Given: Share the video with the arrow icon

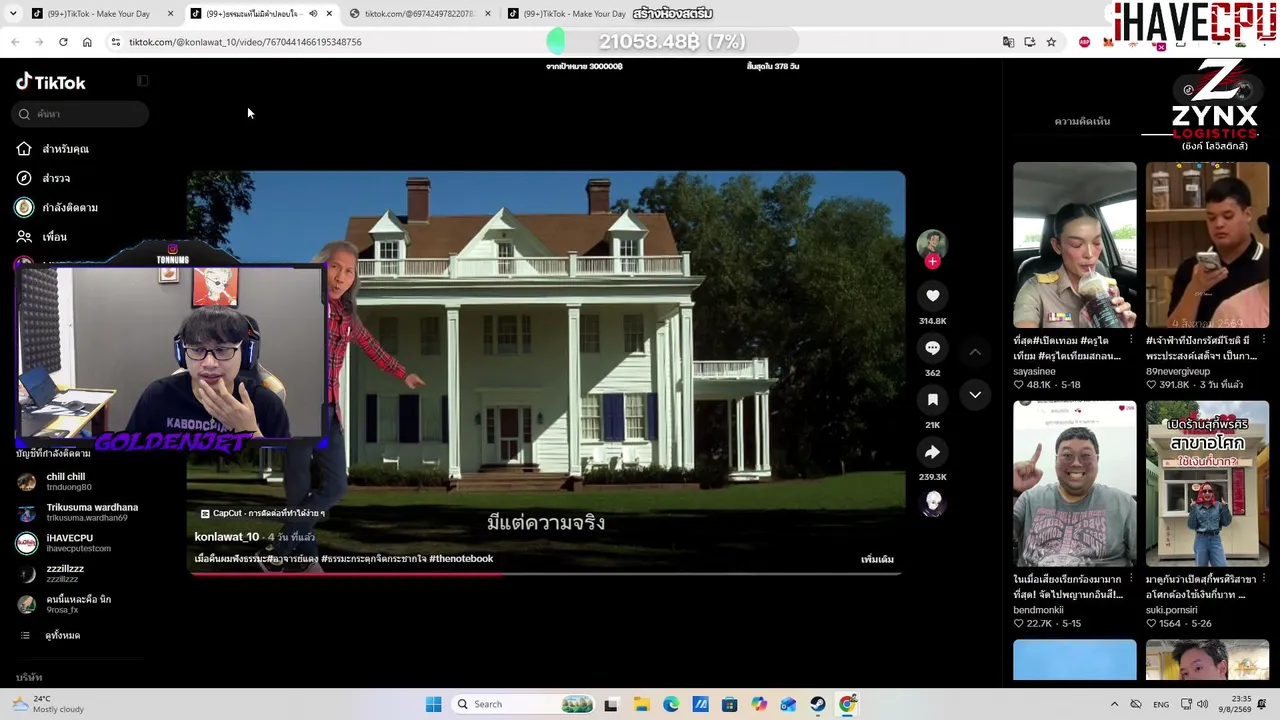Looking at the screenshot, I should coord(932,452).
